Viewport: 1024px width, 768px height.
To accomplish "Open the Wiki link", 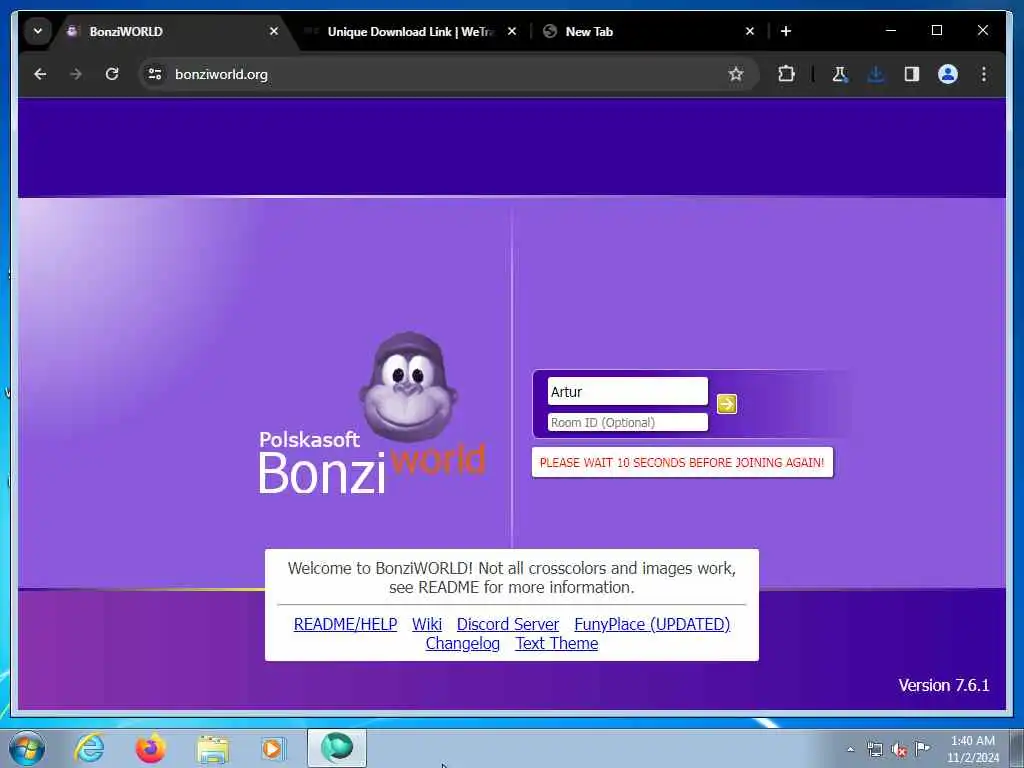I will [x=427, y=624].
